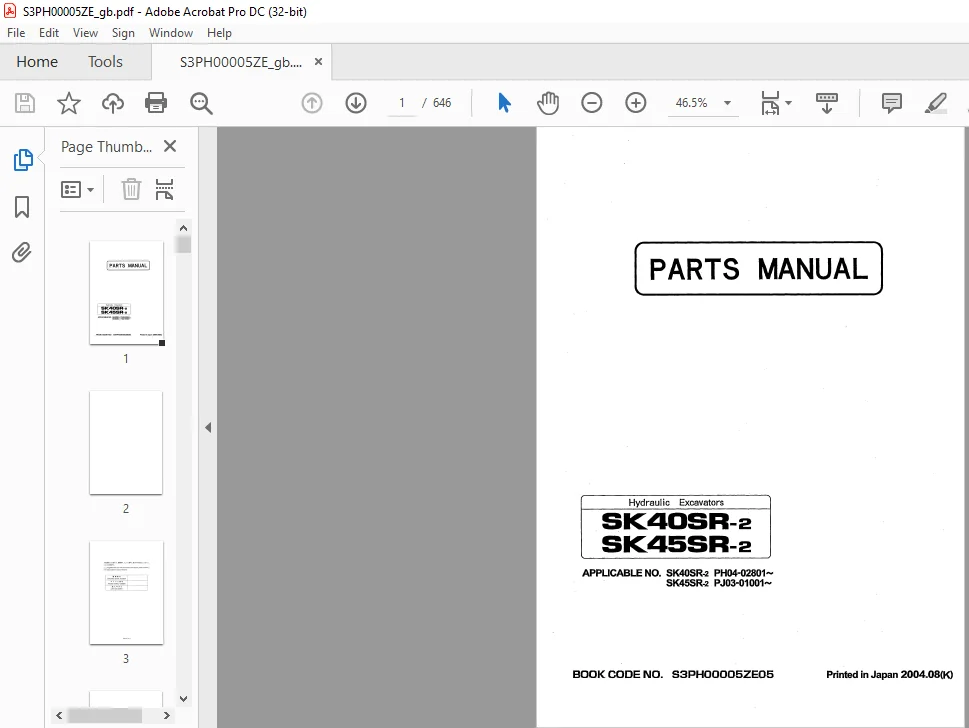
Task: Click the total page count 646
Action: click(x=442, y=103)
